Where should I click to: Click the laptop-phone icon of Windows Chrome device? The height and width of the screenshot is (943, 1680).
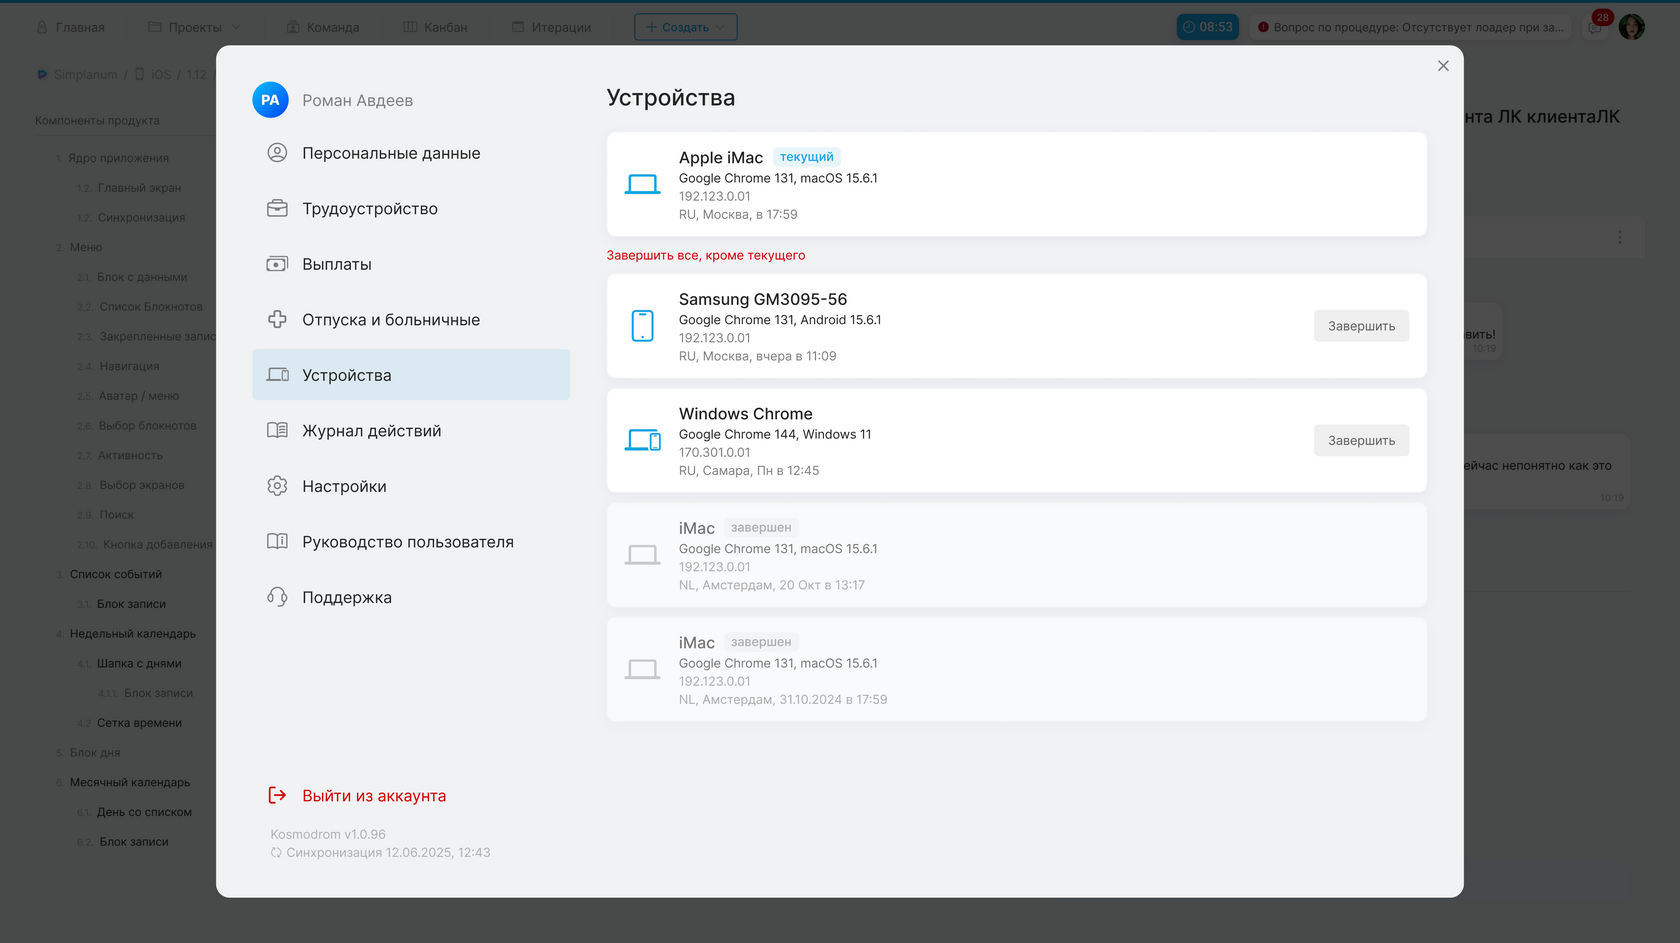pos(642,440)
